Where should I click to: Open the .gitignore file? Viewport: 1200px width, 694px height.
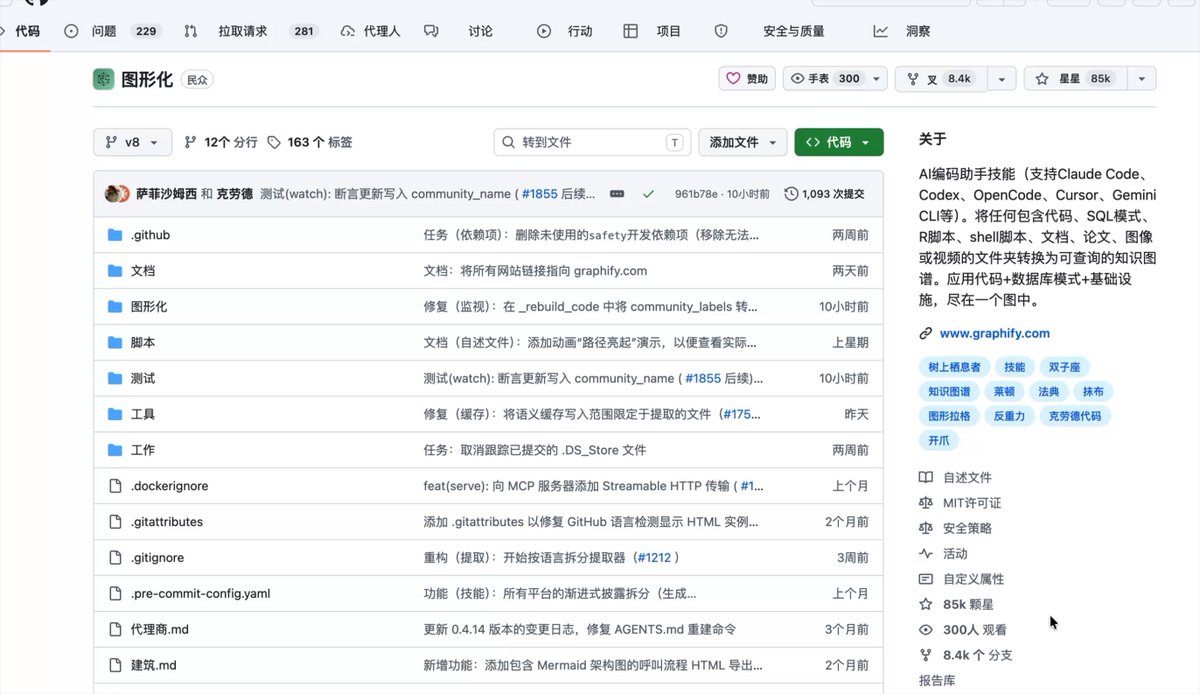(157, 558)
